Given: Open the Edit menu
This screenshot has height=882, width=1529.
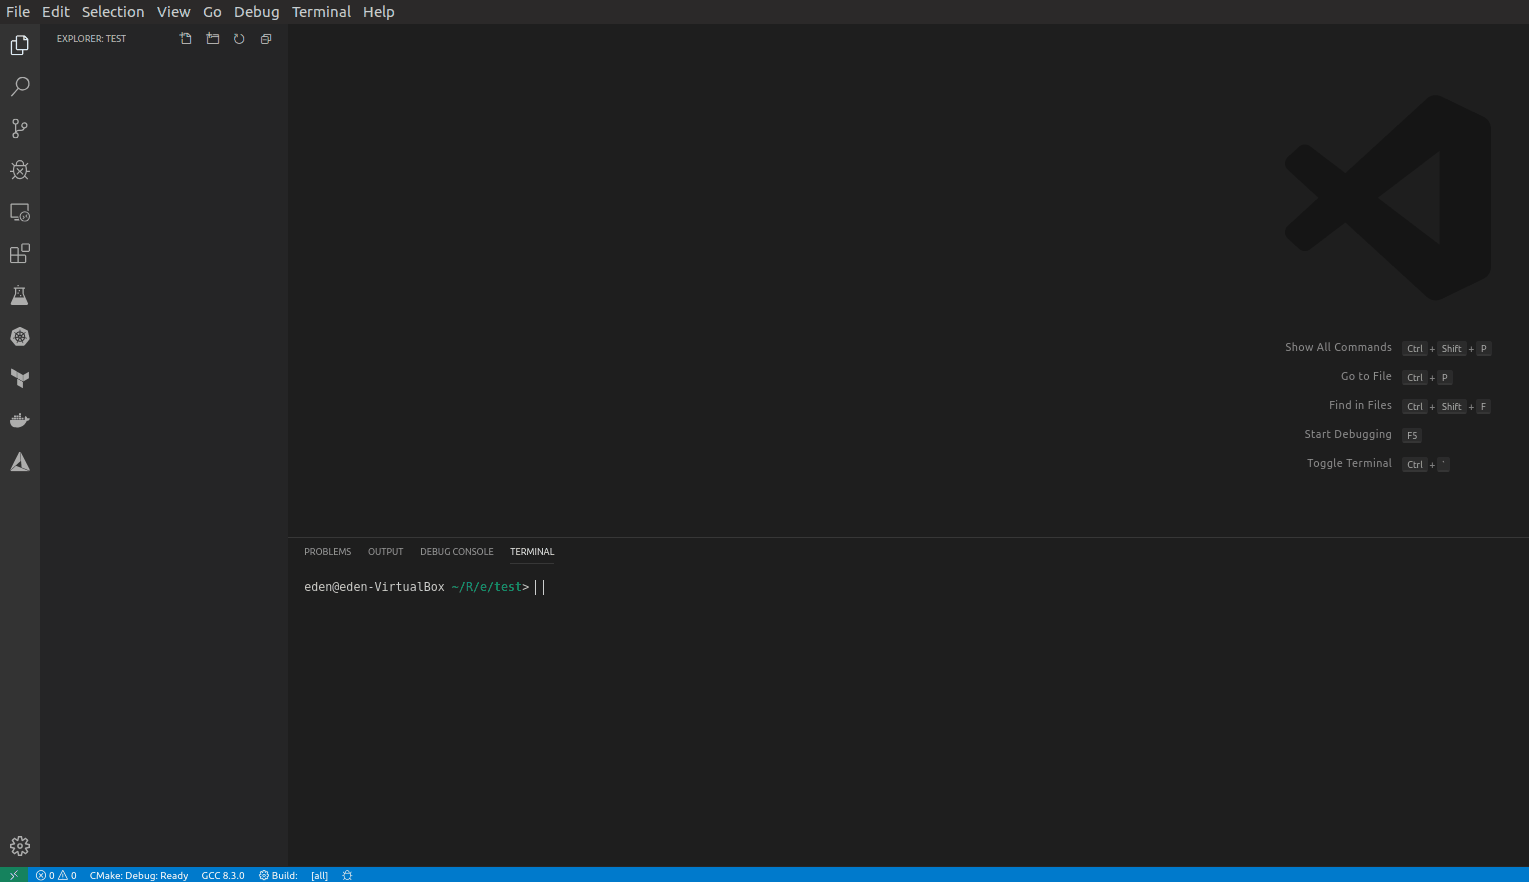Looking at the screenshot, I should (x=56, y=12).
